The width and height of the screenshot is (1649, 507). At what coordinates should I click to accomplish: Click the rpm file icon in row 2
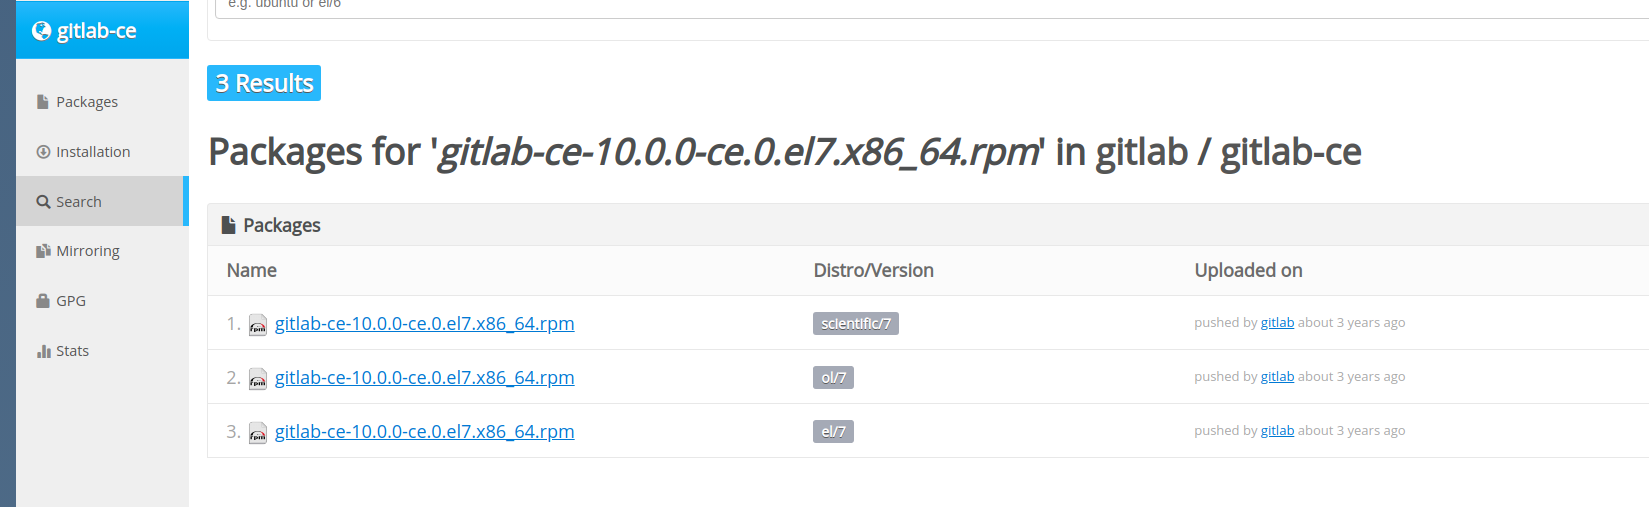[258, 378]
